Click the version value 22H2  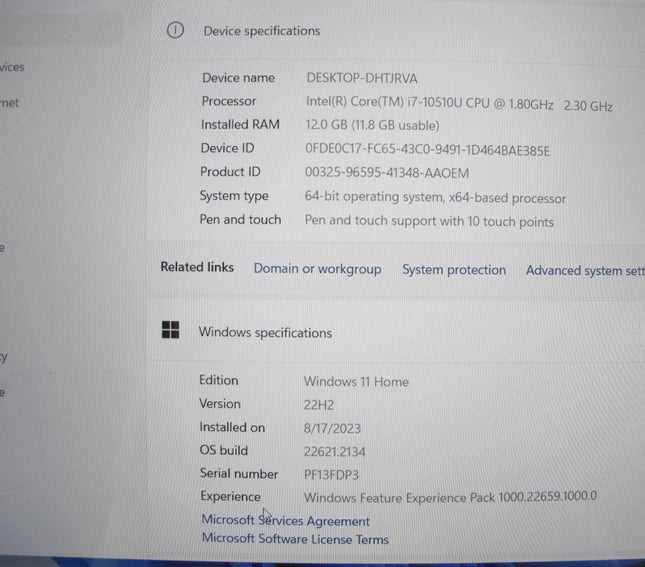click(318, 405)
